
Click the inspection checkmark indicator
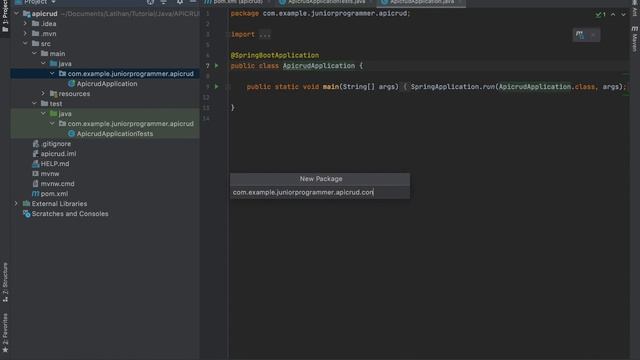(x=600, y=14)
